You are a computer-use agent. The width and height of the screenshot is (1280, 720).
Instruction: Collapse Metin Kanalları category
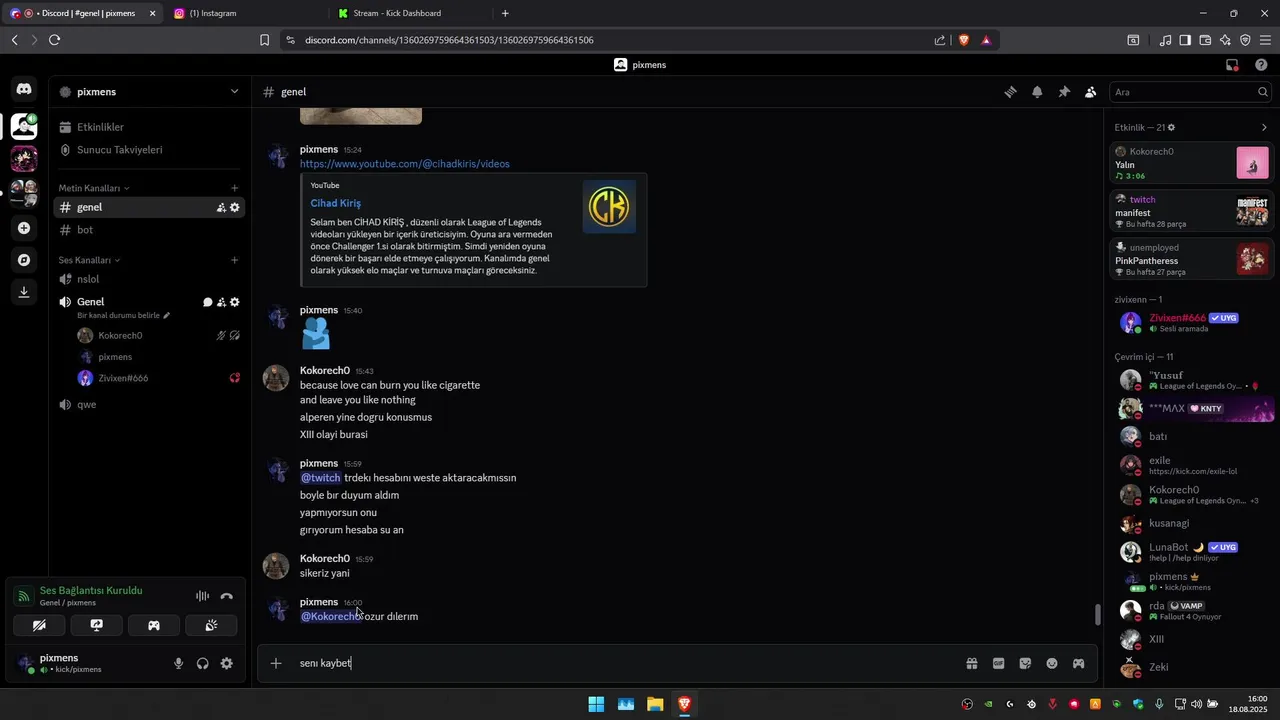pos(94,188)
